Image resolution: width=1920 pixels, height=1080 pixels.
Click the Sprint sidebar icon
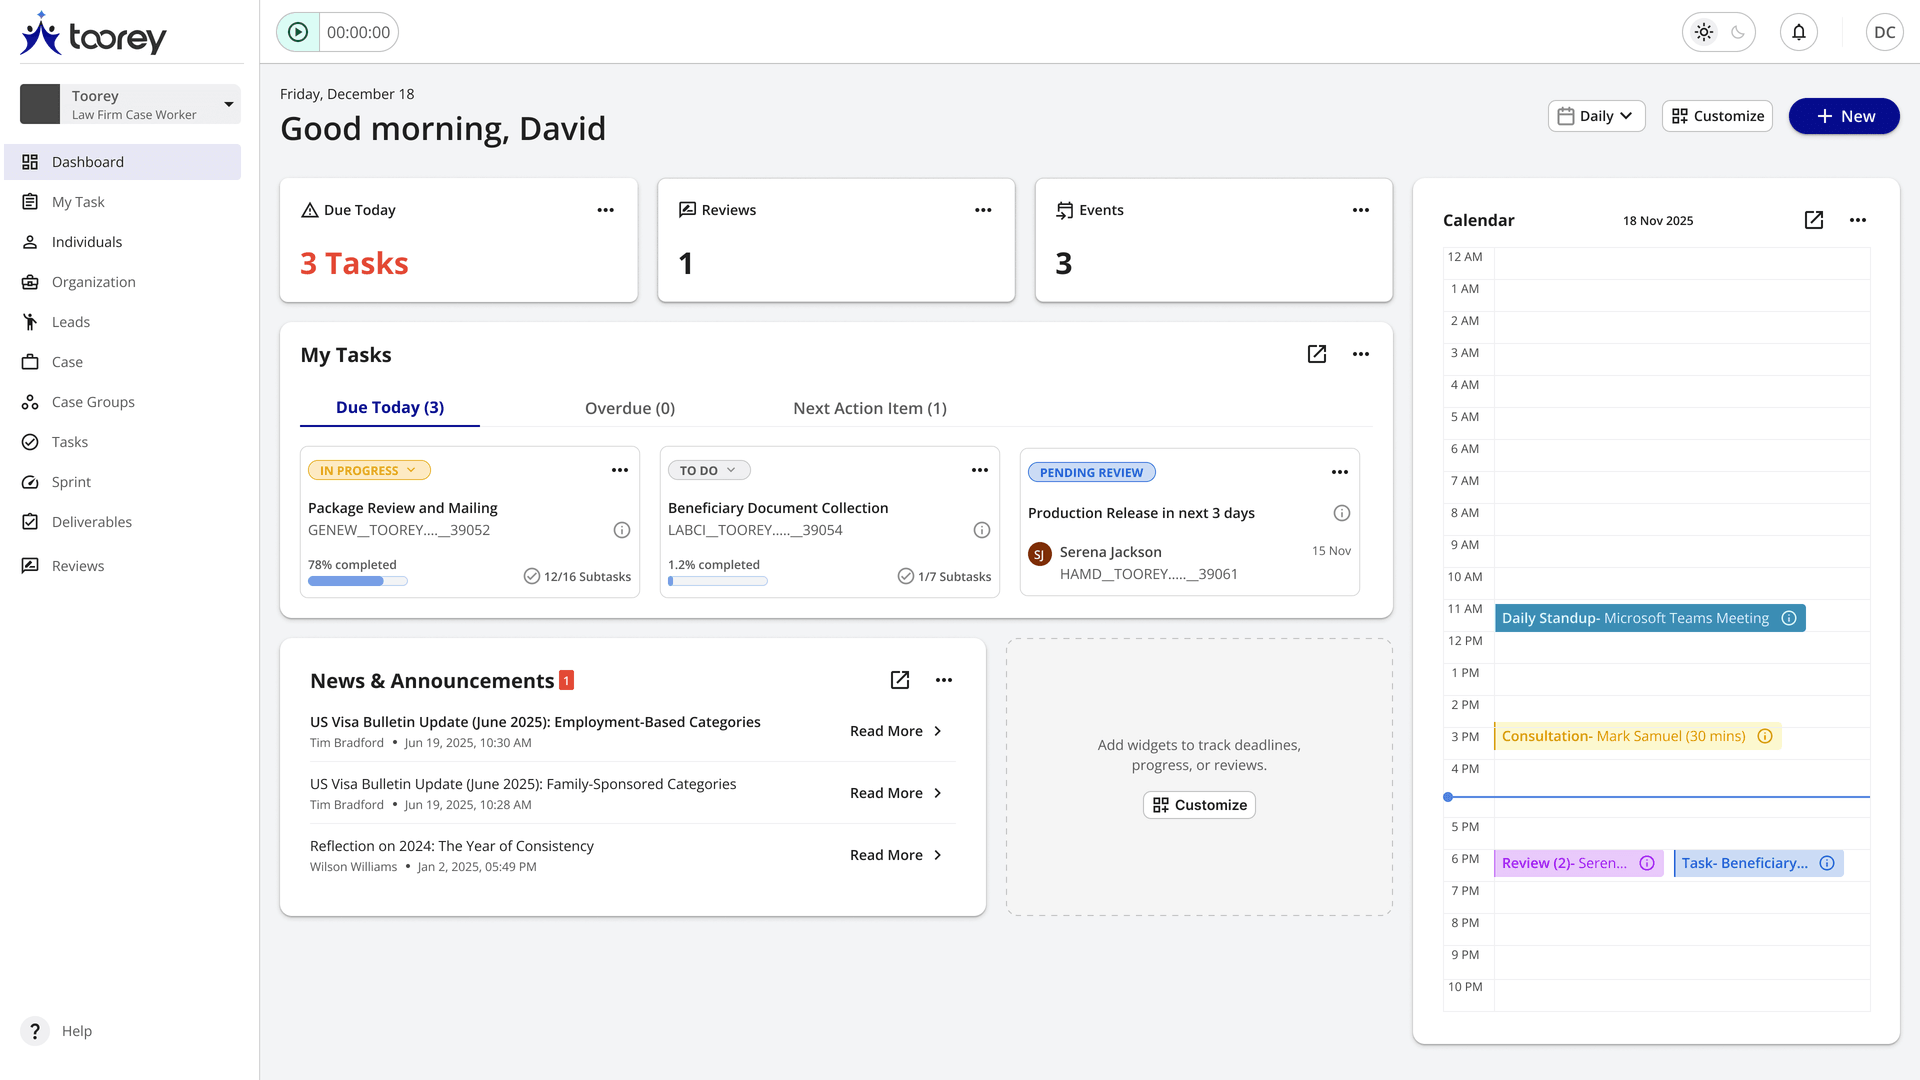[x=30, y=481]
